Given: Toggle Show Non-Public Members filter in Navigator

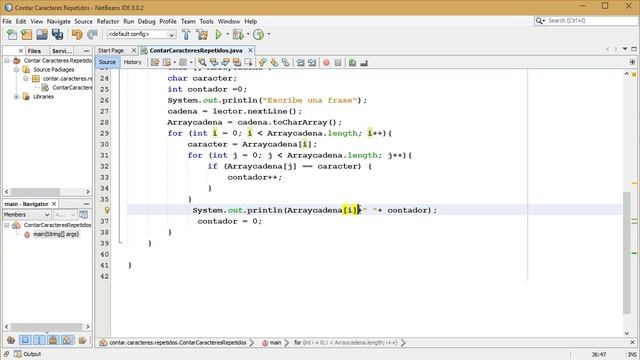Looking at the screenshot, I should click(x=53, y=340).
